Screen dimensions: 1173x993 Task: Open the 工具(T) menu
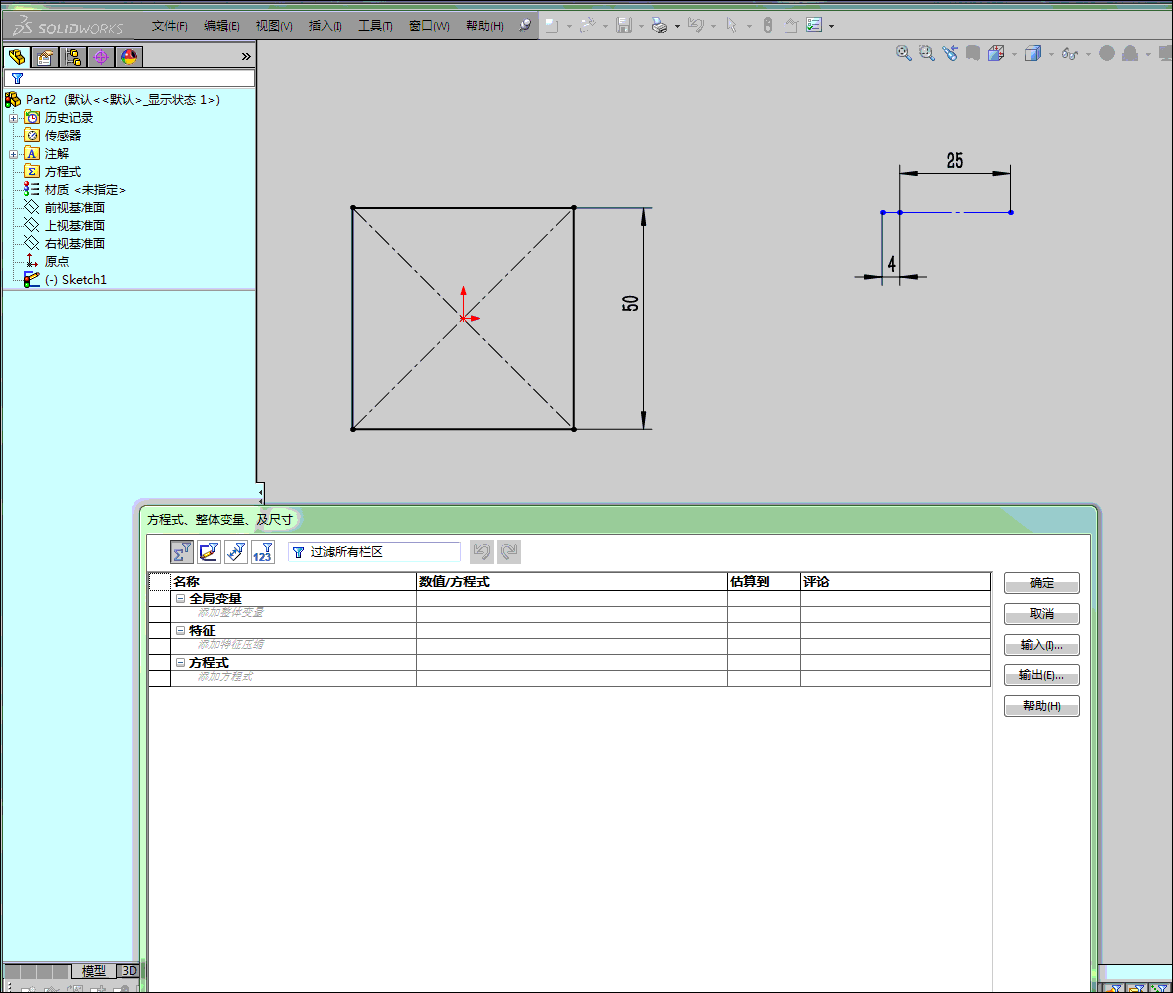tap(375, 26)
